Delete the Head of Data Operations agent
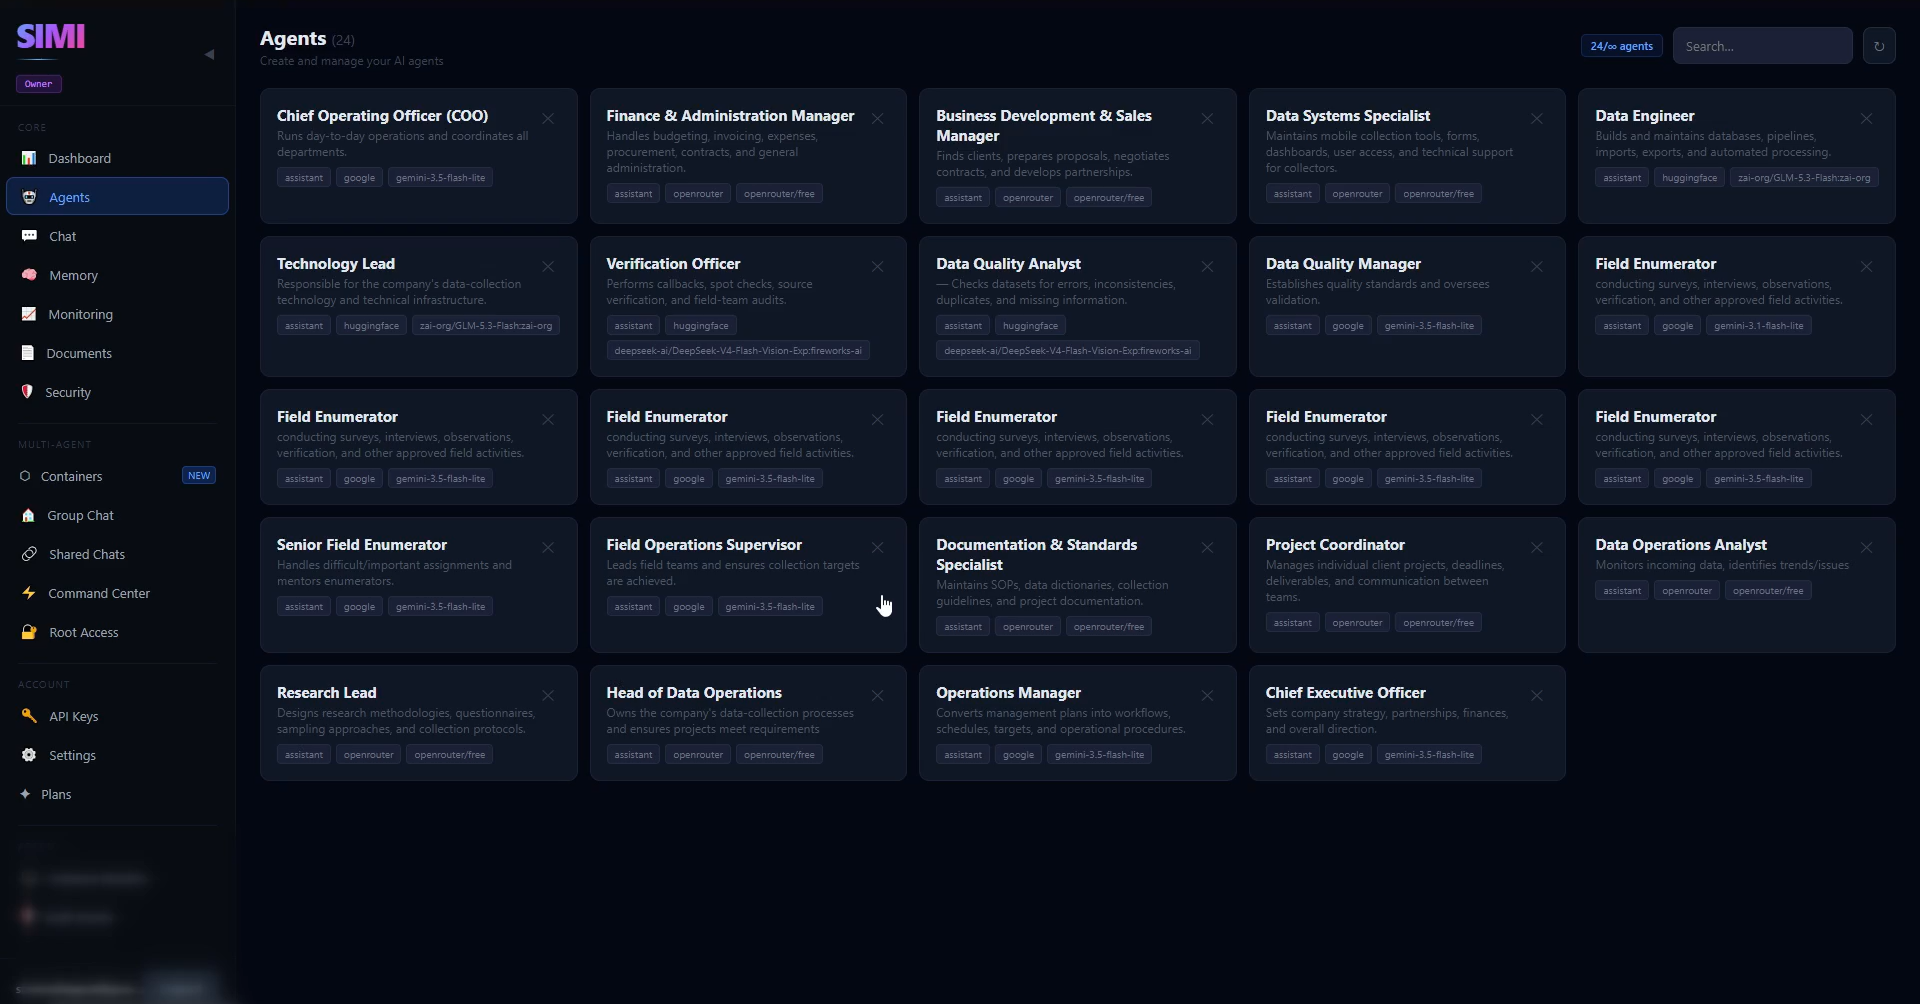The width and height of the screenshot is (1920, 1004). [x=877, y=696]
